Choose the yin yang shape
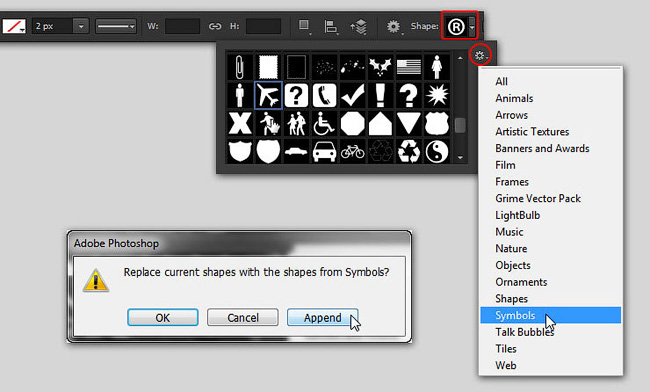Viewport: 650px width, 392px height. tap(437, 151)
